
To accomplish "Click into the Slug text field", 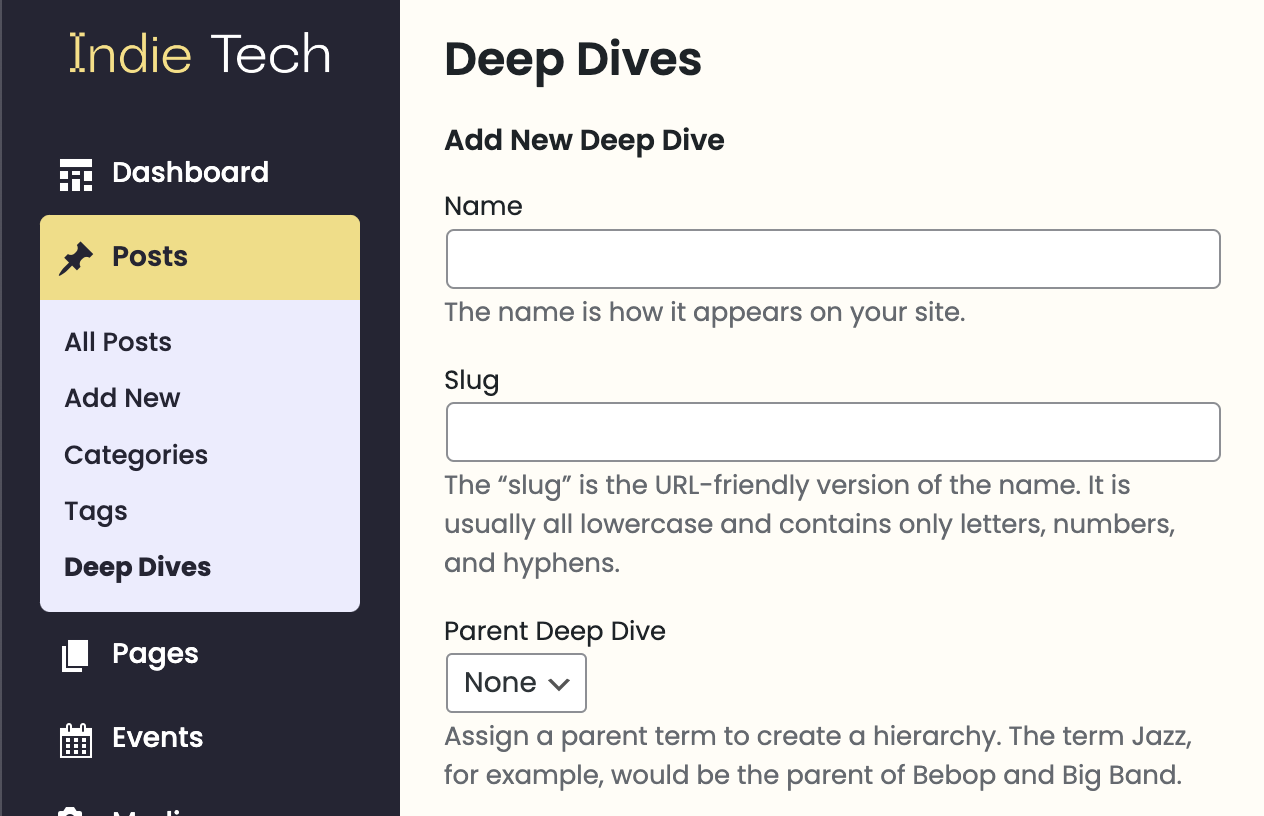I will [832, 432].
